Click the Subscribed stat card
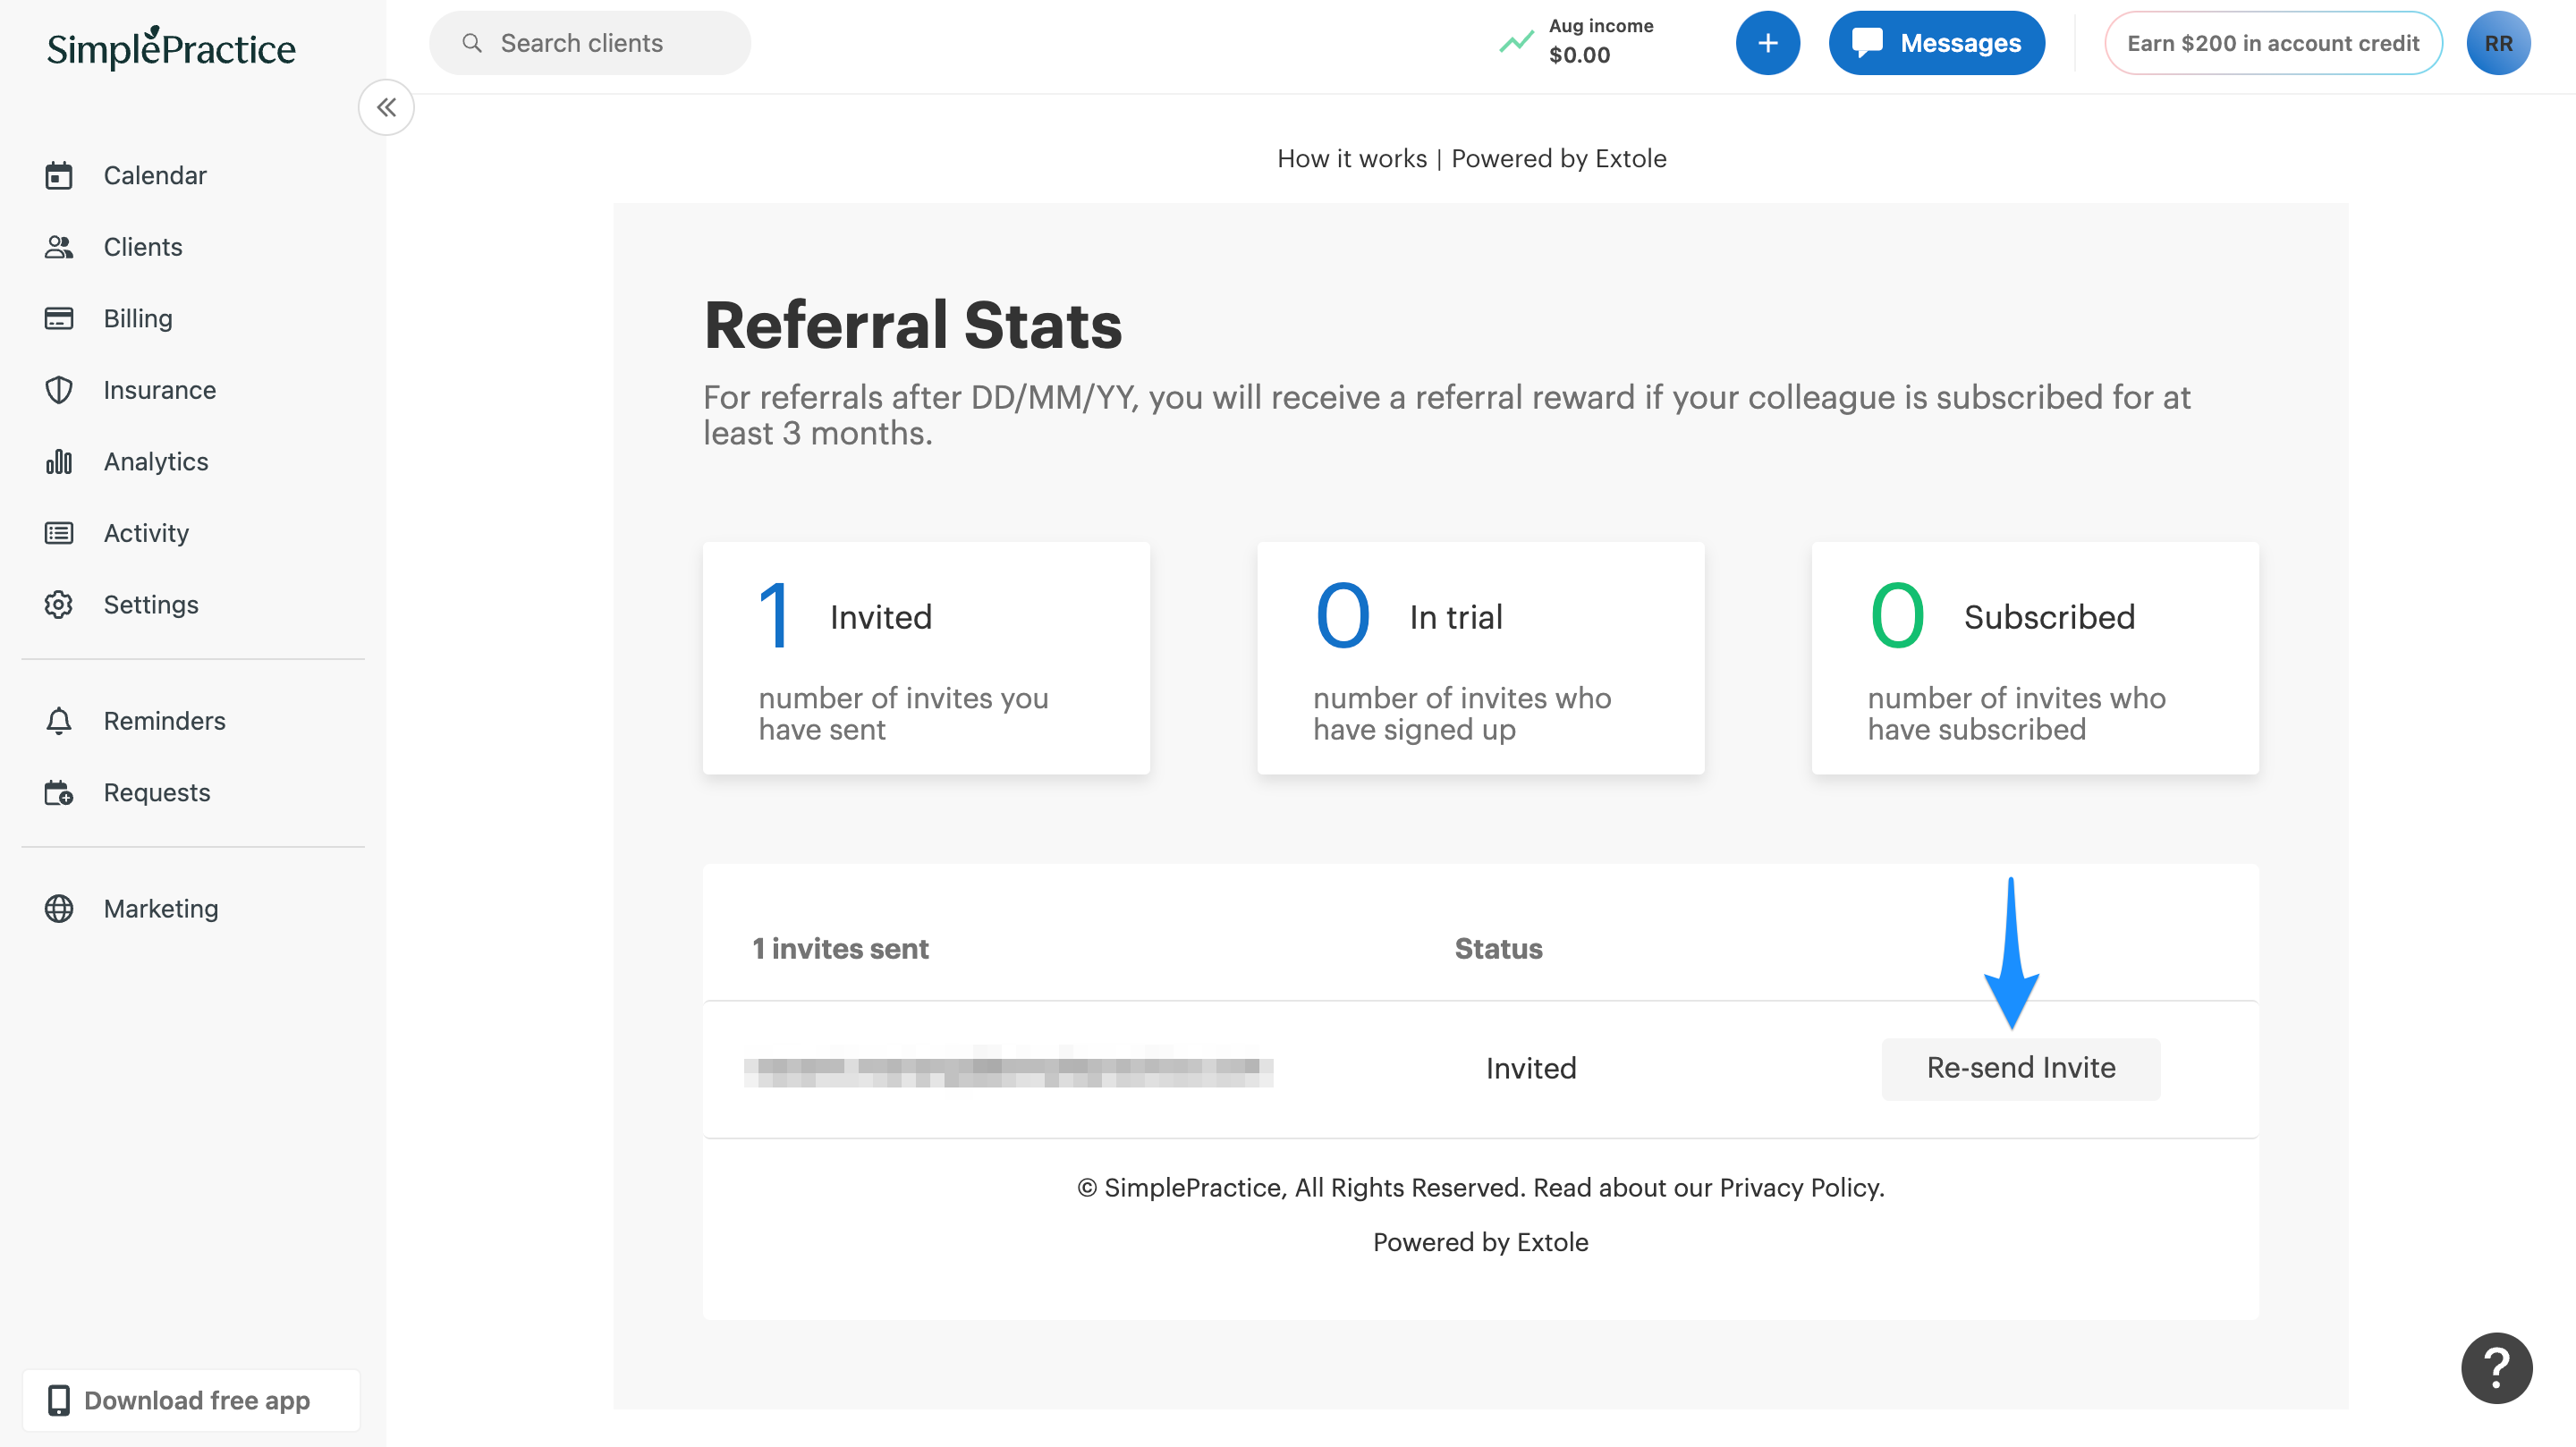The image size is (2576, 1447). pos(2035,658)
